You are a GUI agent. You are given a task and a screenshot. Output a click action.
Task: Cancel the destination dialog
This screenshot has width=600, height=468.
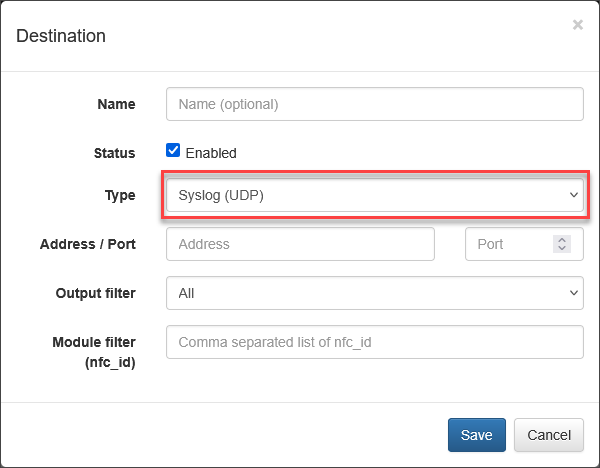[549, 435]
